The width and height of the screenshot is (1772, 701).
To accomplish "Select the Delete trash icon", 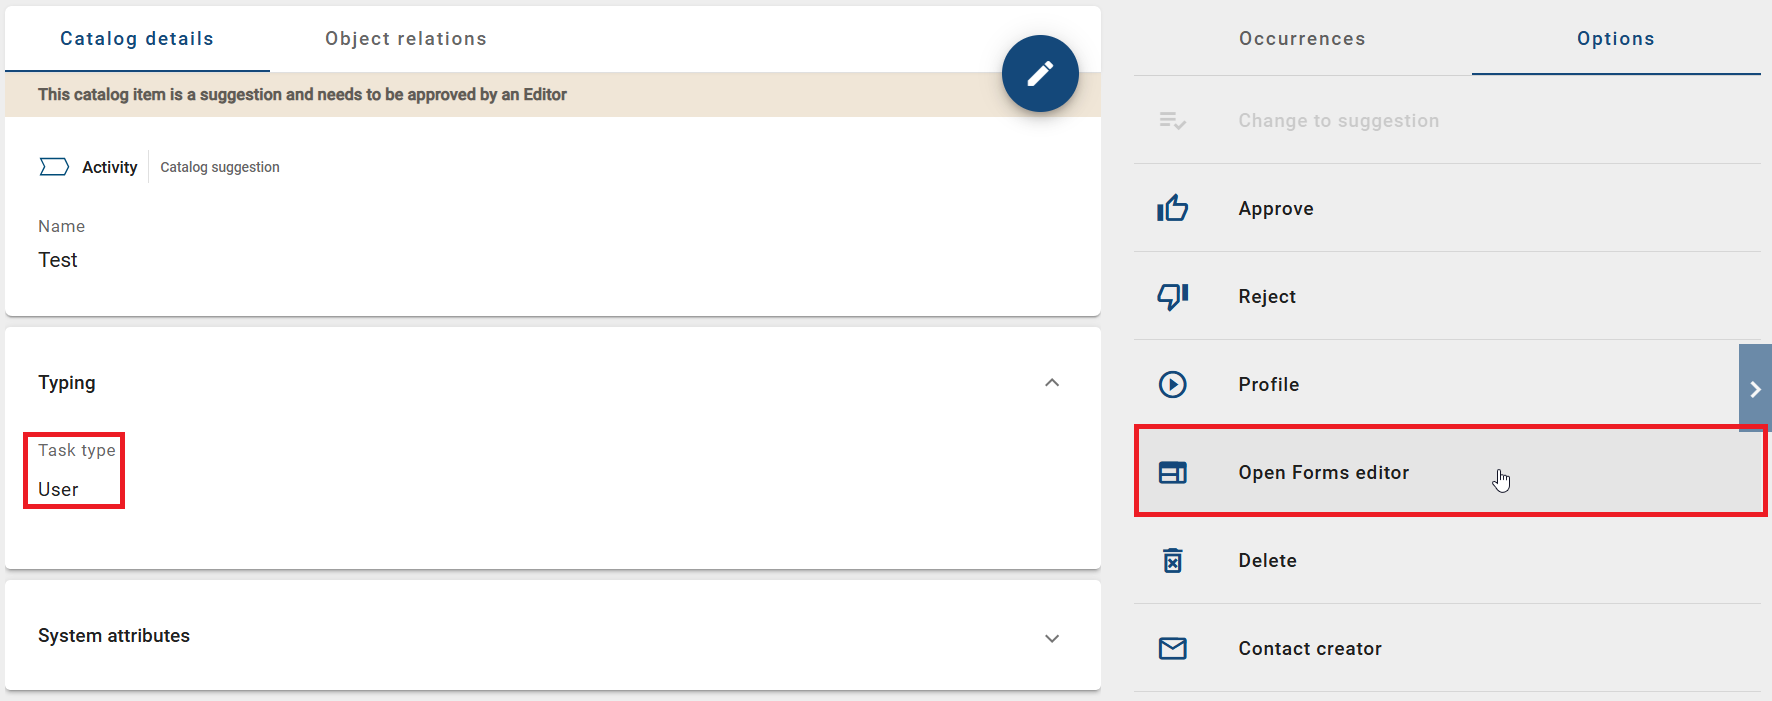I will (x=1172, y=560).
